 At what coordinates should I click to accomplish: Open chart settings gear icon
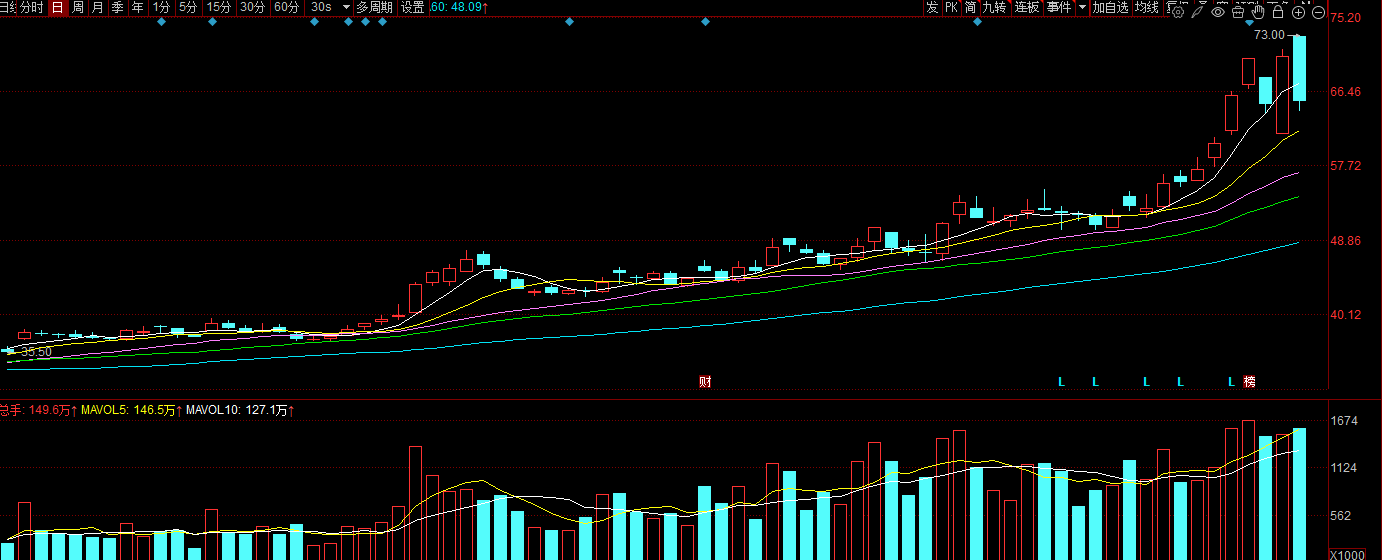[x=1178, y=12]
